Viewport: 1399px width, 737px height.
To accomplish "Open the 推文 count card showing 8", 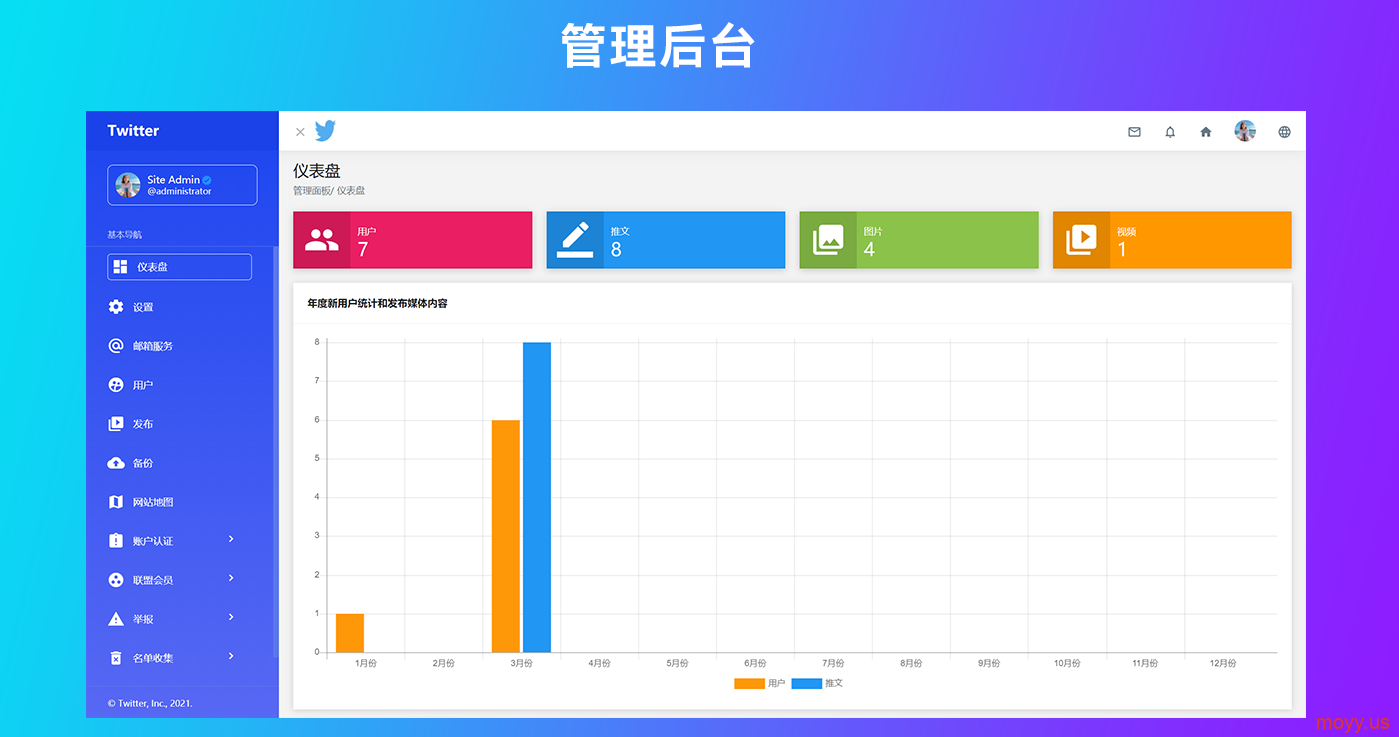I will click(666, 240).
